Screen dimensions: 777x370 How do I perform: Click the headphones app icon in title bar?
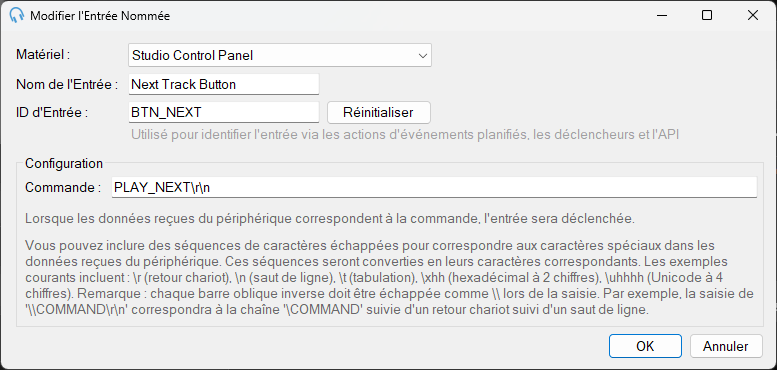[x=17, y=15]
